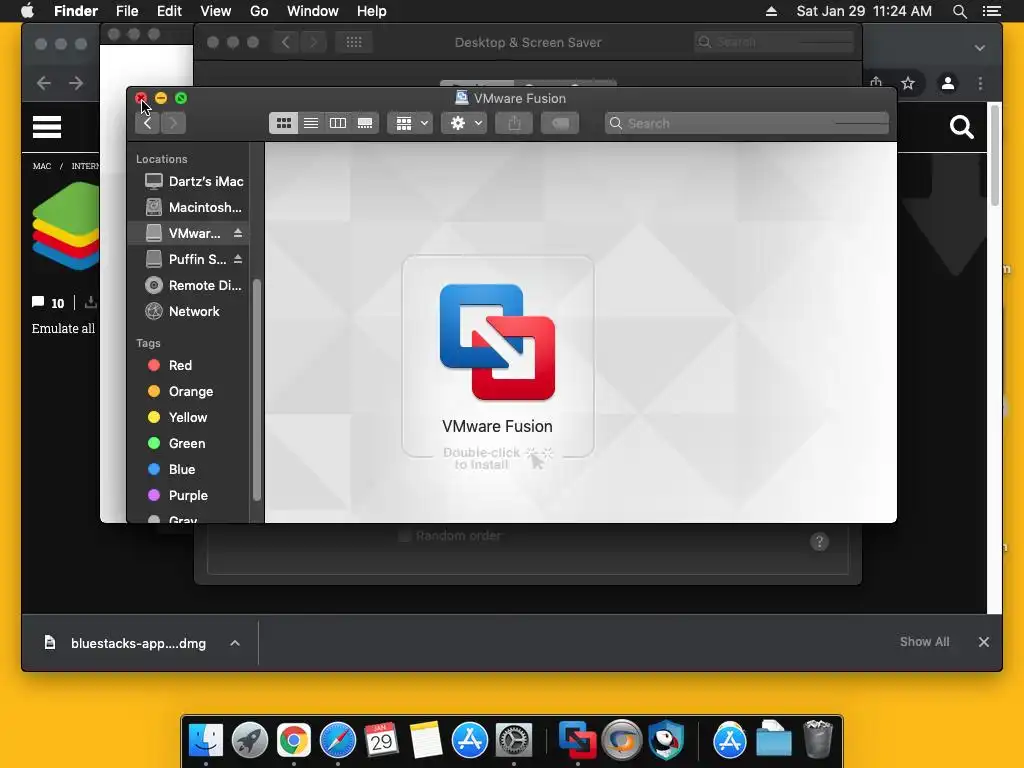Click the Edit Tags toolbar button
1024x768 pixels.
(x=560, y=123)
